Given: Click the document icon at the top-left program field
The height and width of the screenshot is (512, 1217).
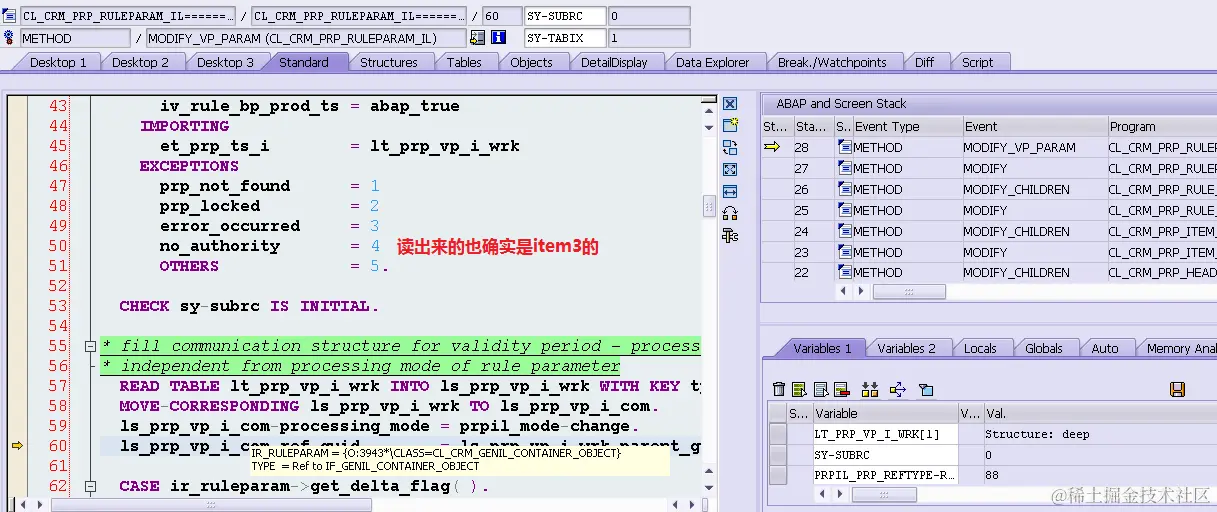Looking at the screenshot, I should [x=9, y=16].
